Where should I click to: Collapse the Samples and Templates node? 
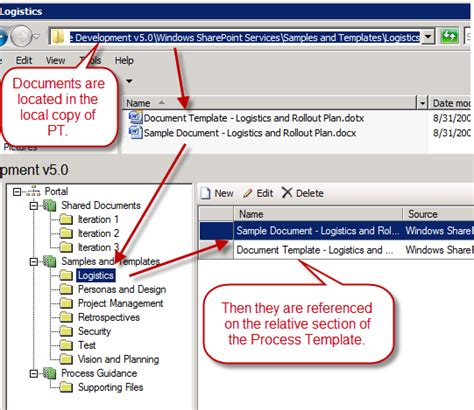[33, 262]
